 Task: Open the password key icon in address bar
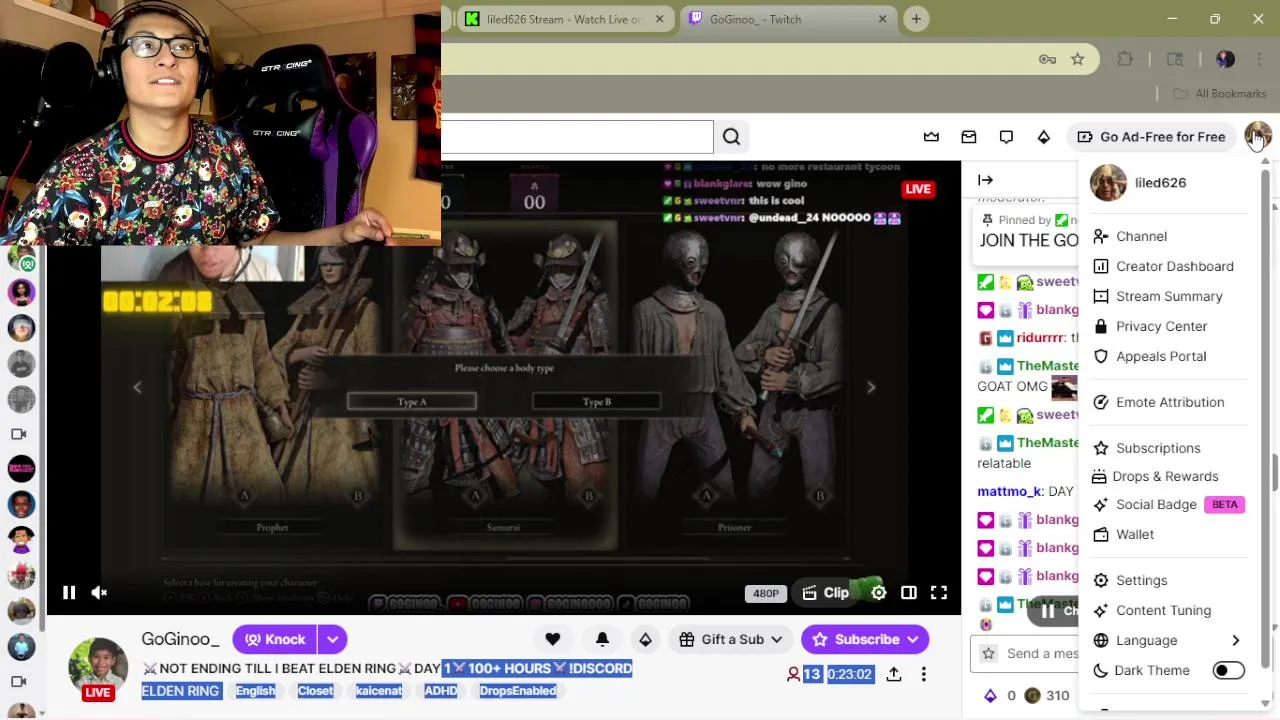pos(1047,59)
